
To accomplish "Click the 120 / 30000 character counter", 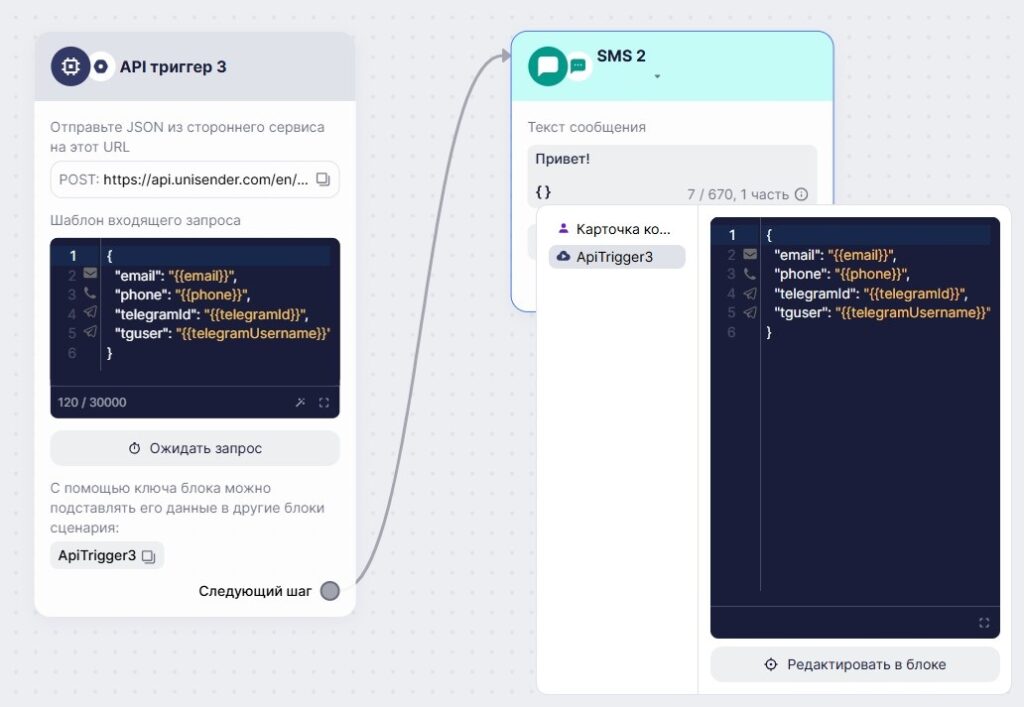I will coord(92,402).
